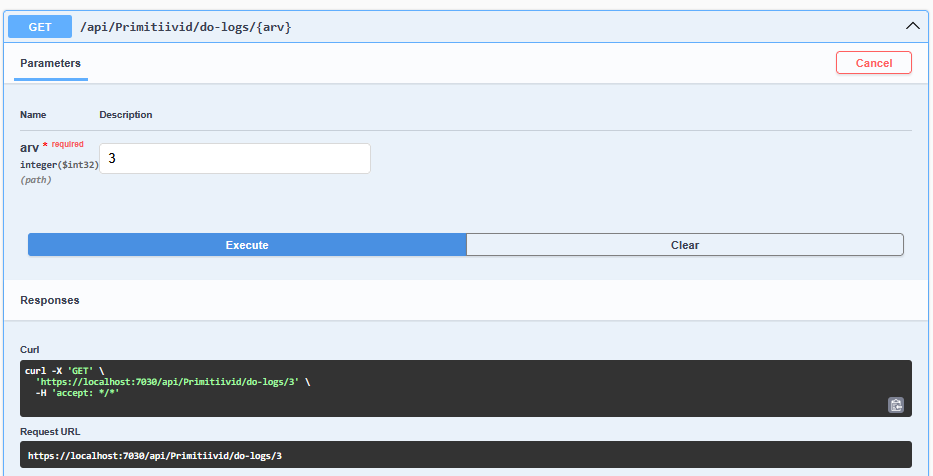Focus the arv value input field
The height and width of the screenshot is (476, 933).
[x=235, y=158]
